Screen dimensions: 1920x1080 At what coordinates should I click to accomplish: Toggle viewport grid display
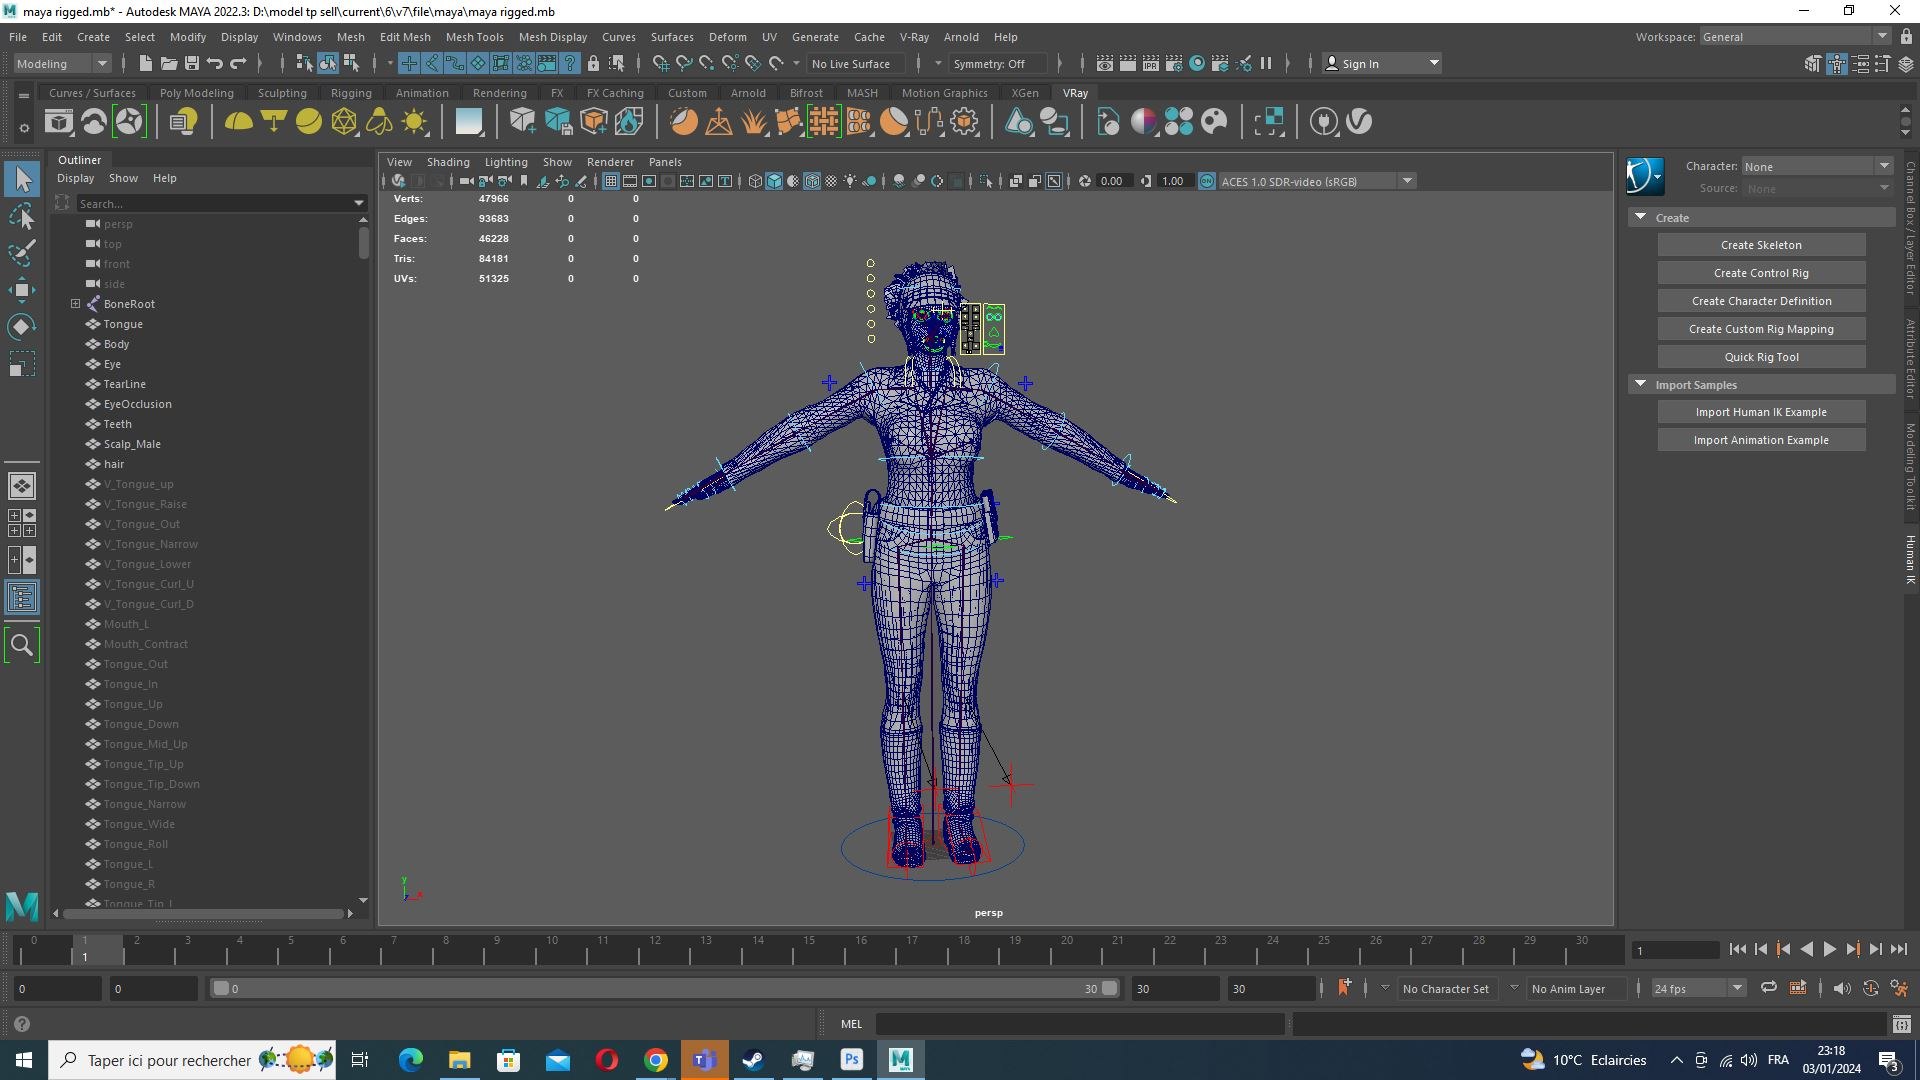coord(611,181)
